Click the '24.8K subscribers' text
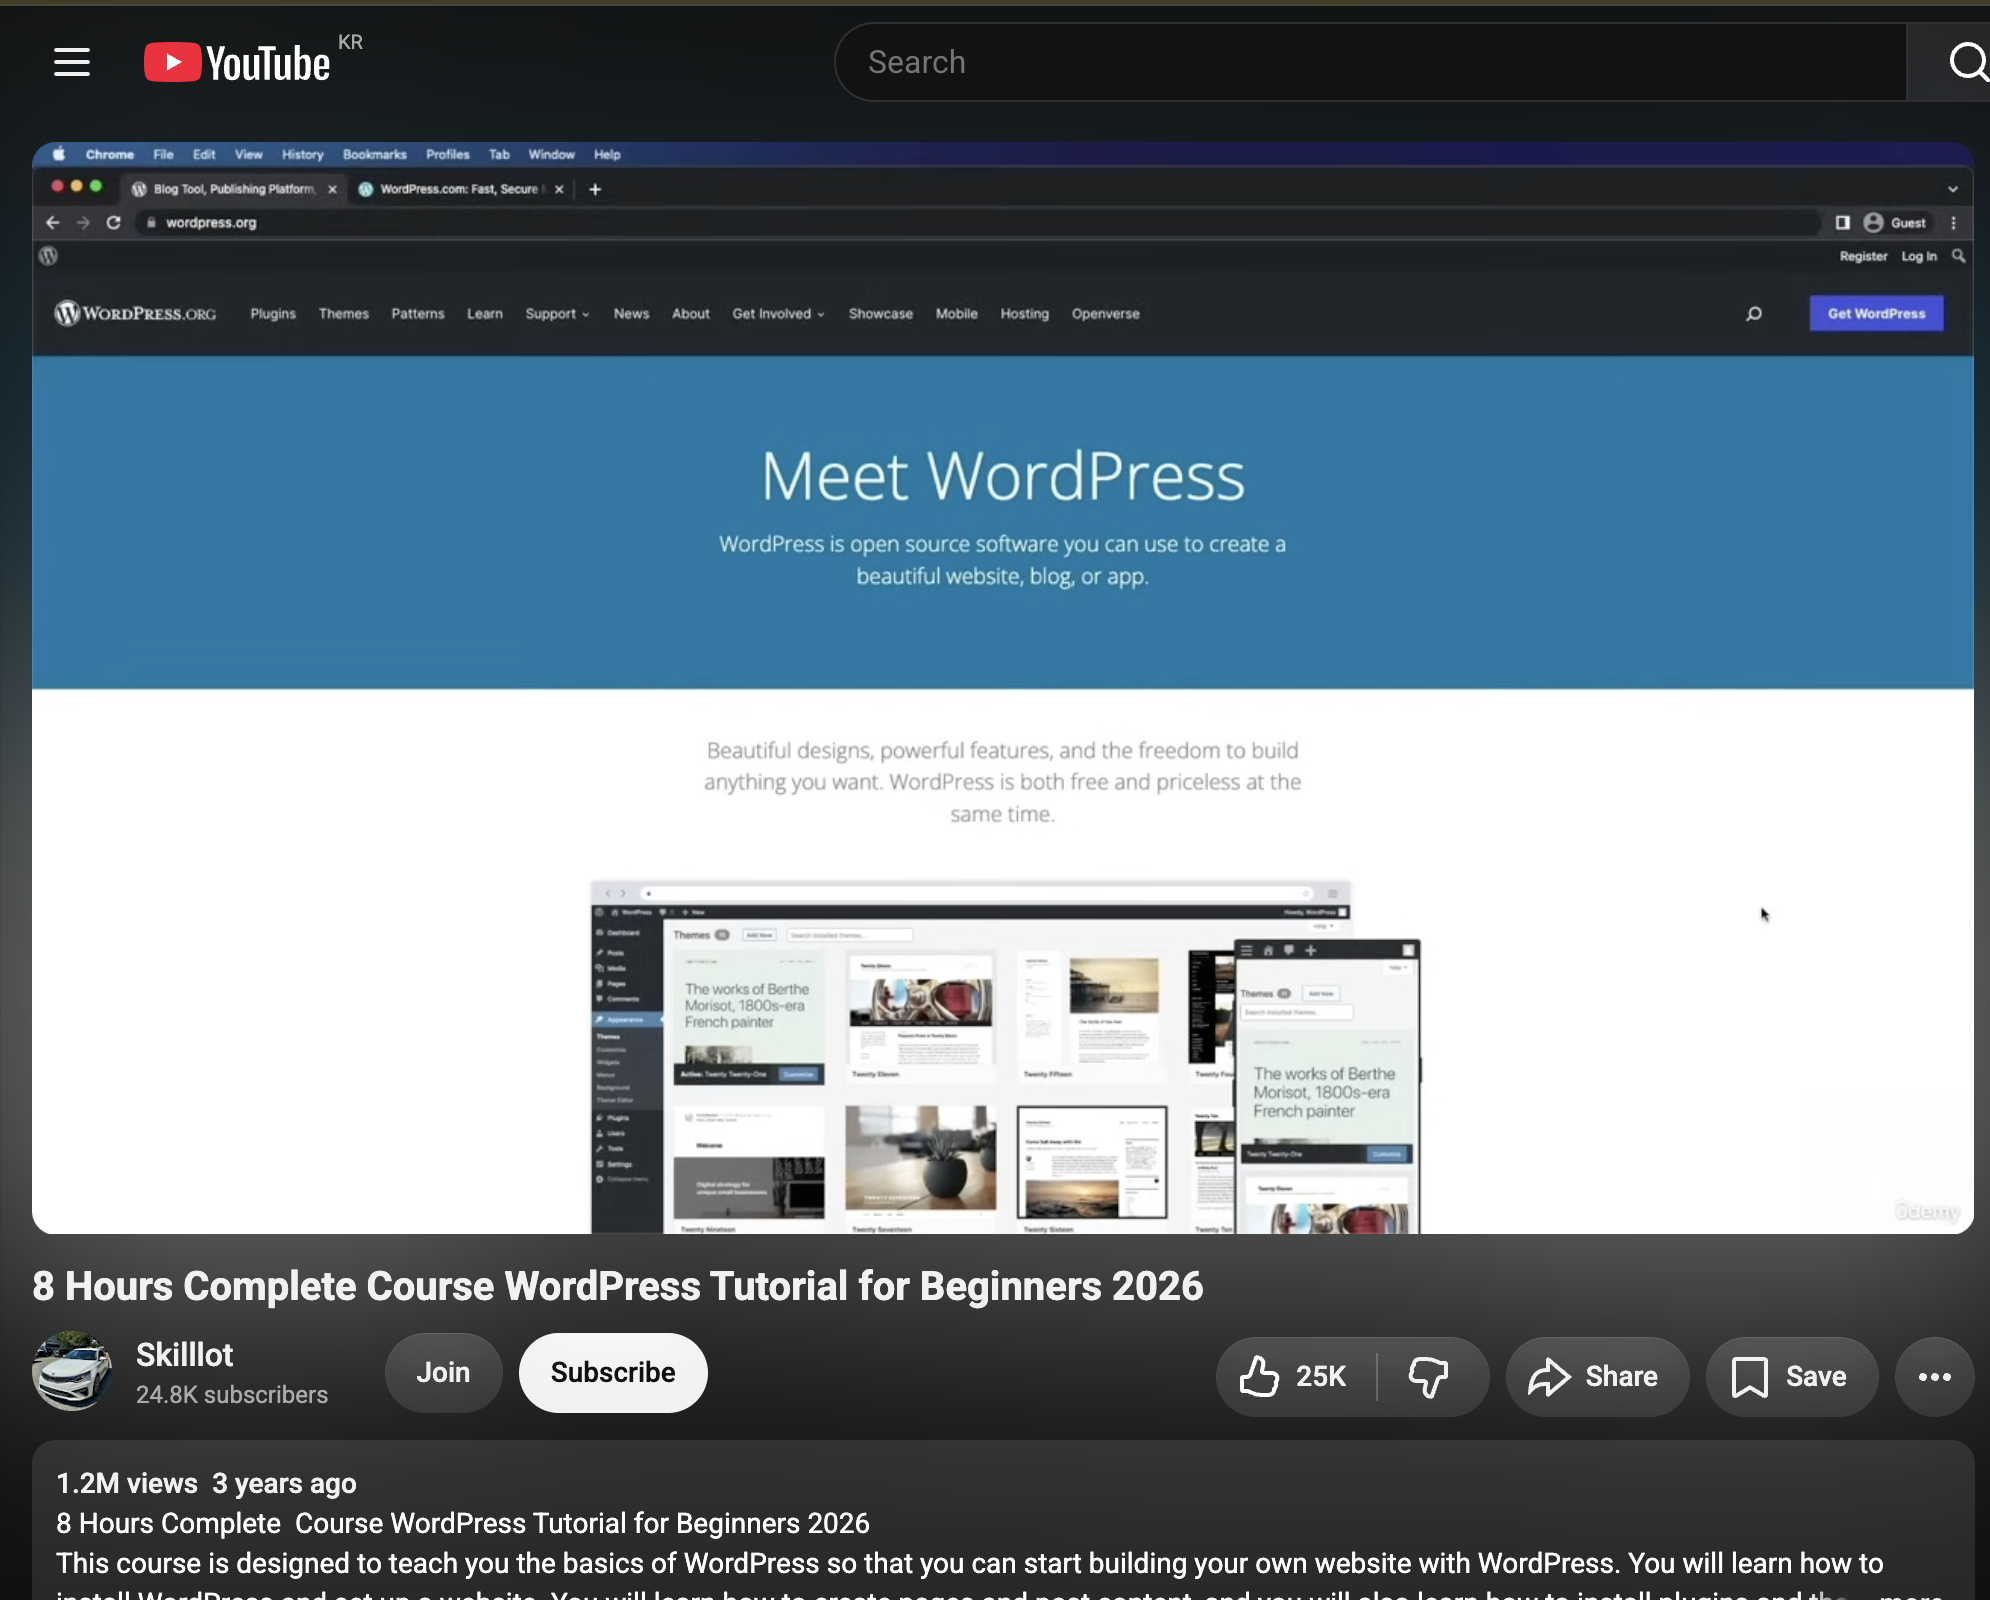This screenshot has height=1600, width=1990. click(x=232, y=1394)
